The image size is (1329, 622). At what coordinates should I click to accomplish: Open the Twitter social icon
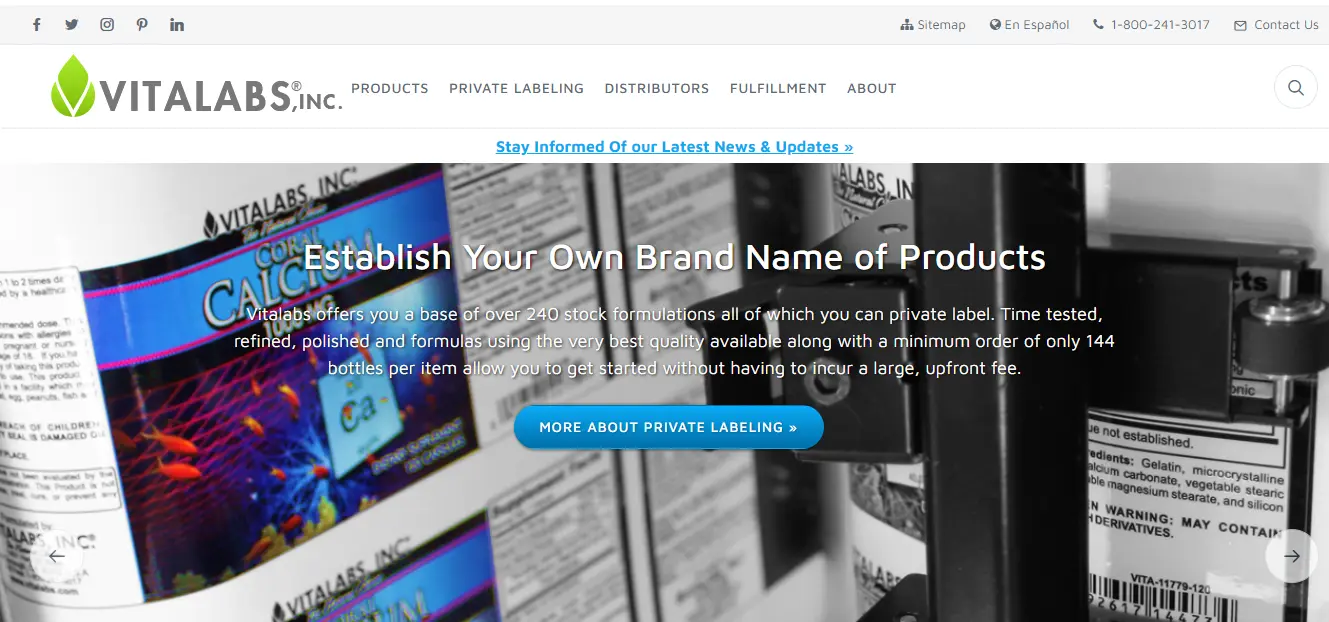pos(72,25)
